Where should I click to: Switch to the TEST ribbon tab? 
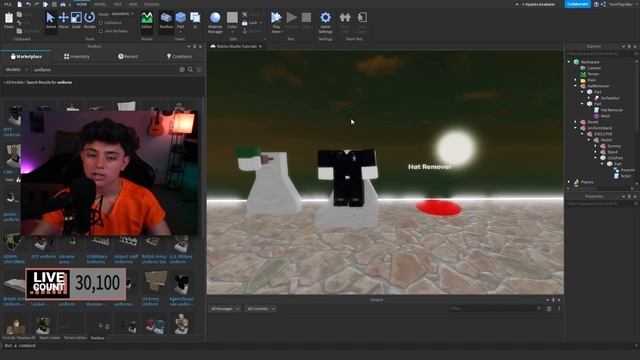(x=118, y=4)
